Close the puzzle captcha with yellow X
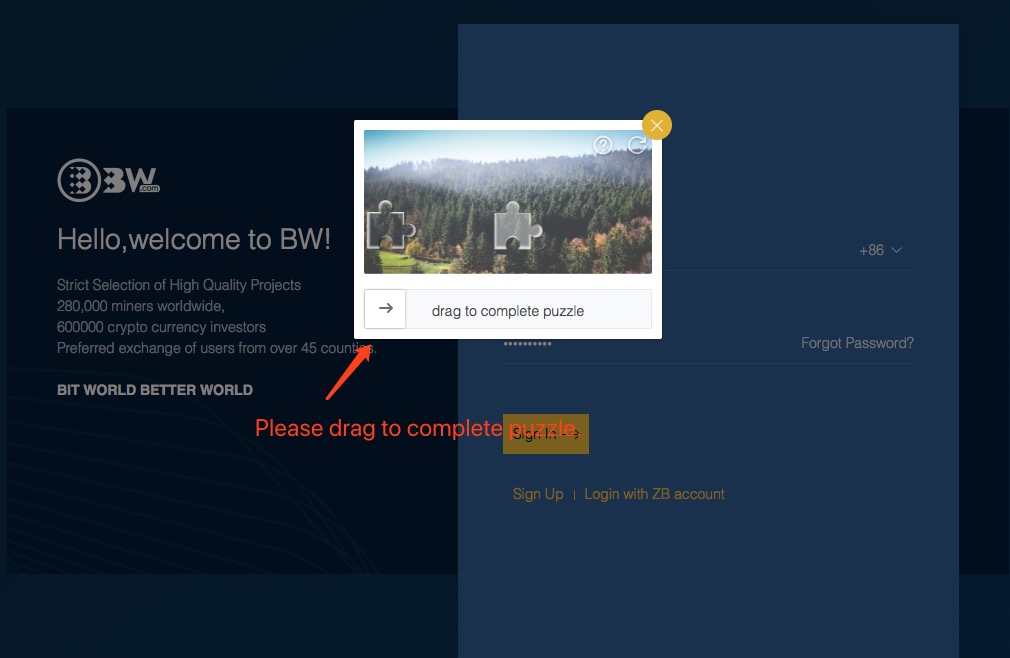 point(656,125)
